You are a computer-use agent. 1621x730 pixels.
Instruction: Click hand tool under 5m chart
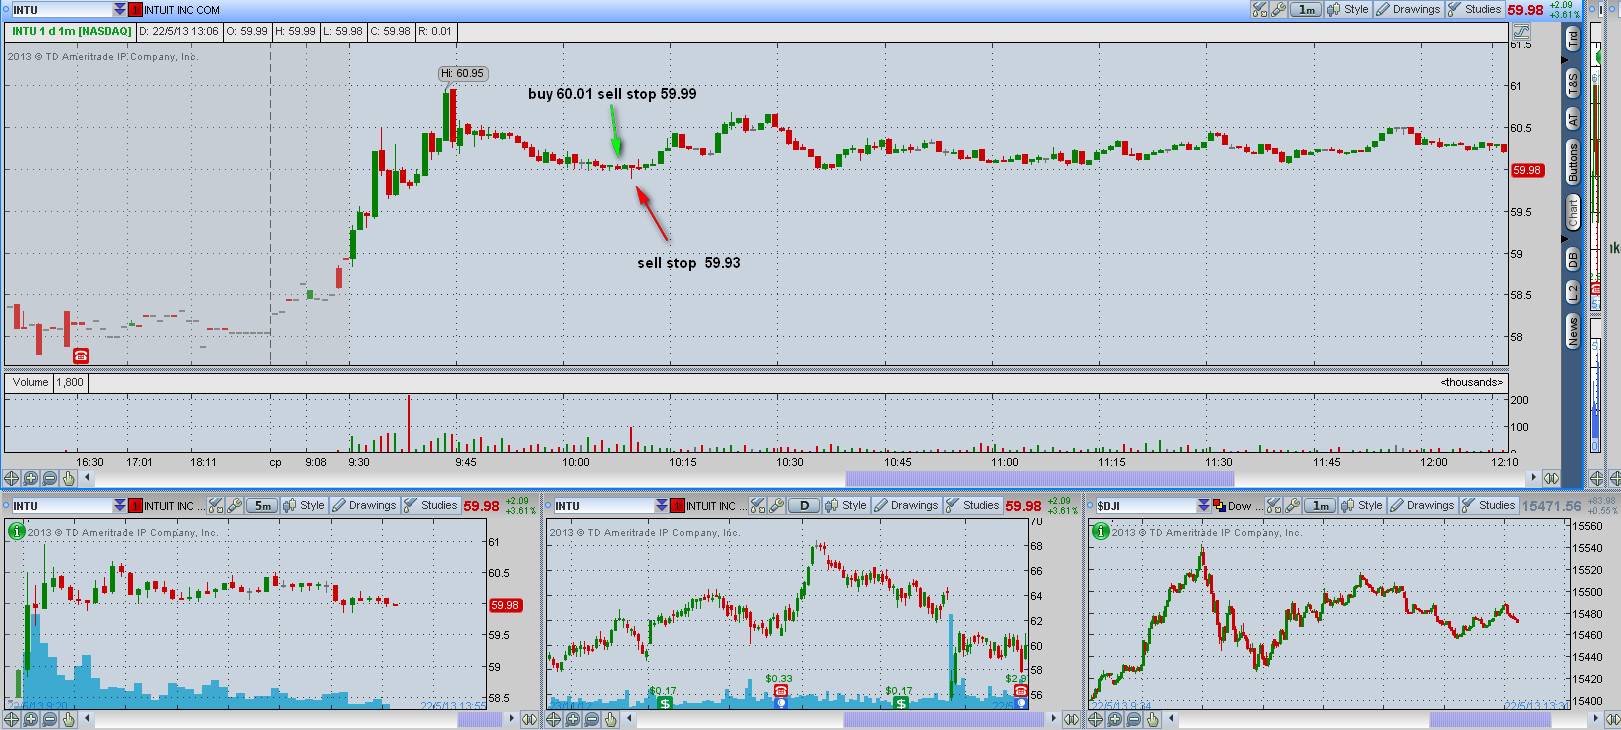(x=68, y=719)
